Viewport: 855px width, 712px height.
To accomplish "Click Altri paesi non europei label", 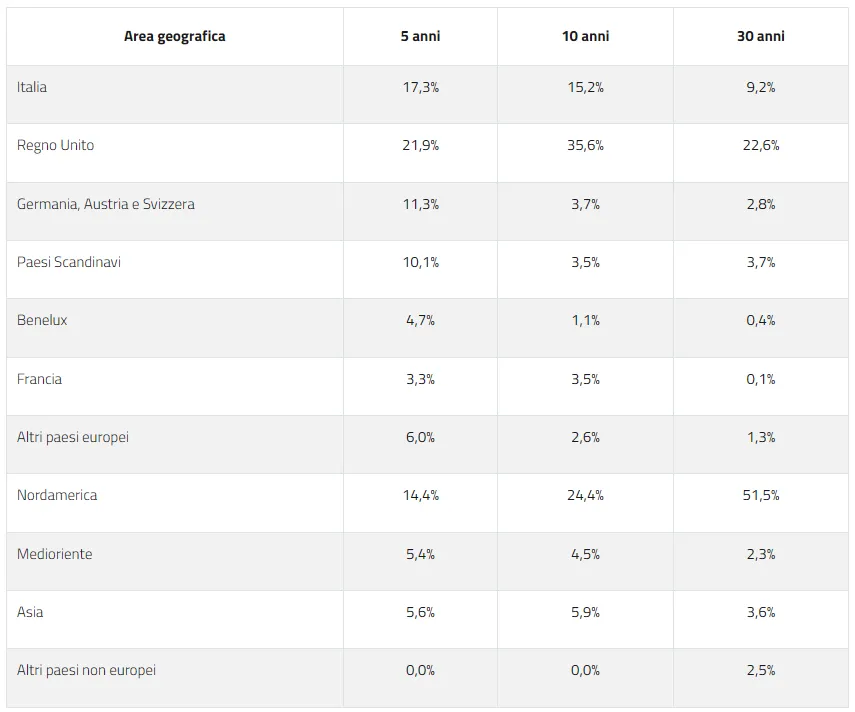I will coord(86,670).
